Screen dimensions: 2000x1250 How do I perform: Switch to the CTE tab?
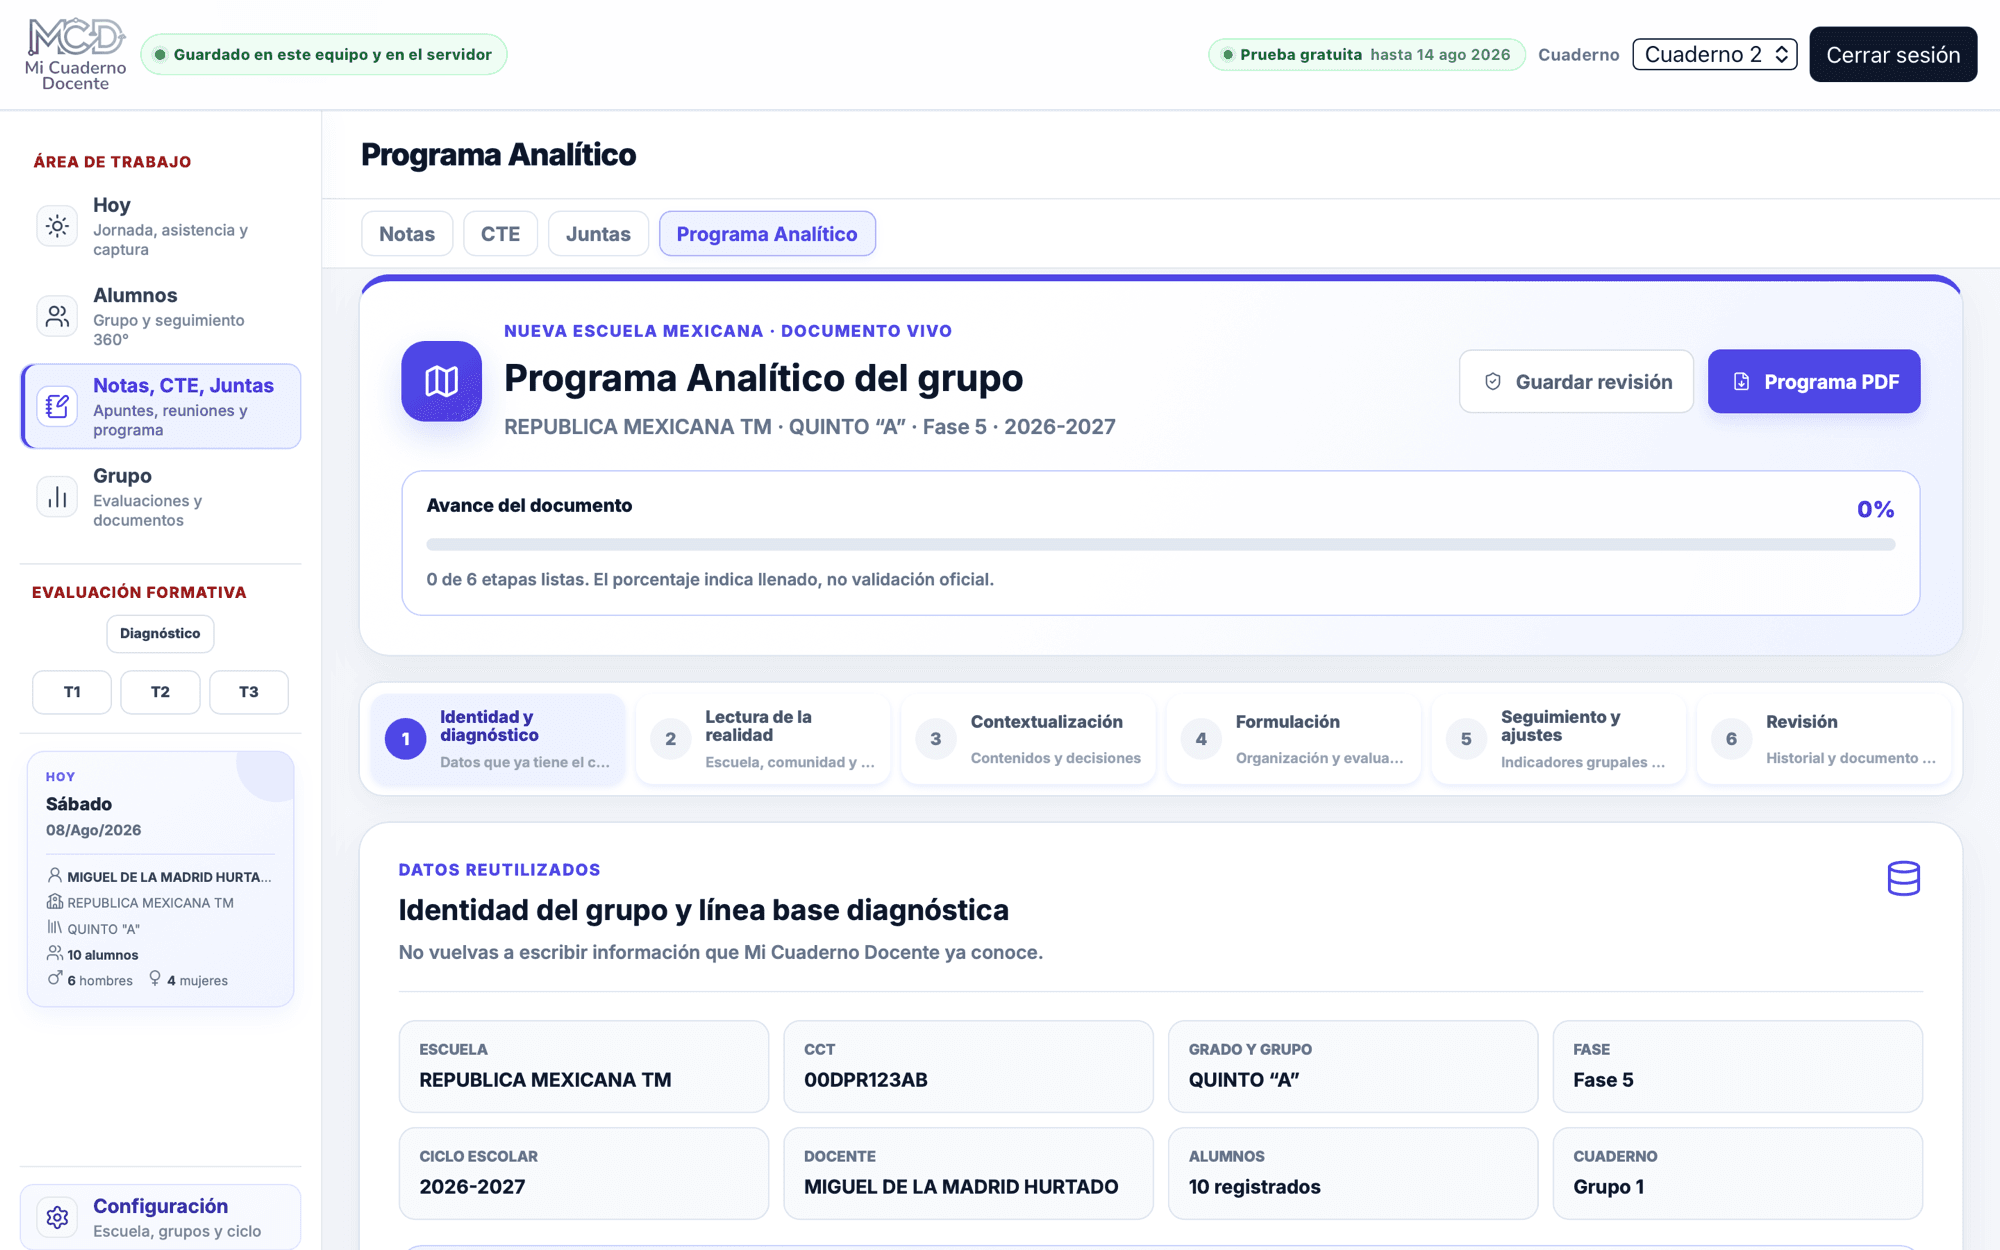500,233
